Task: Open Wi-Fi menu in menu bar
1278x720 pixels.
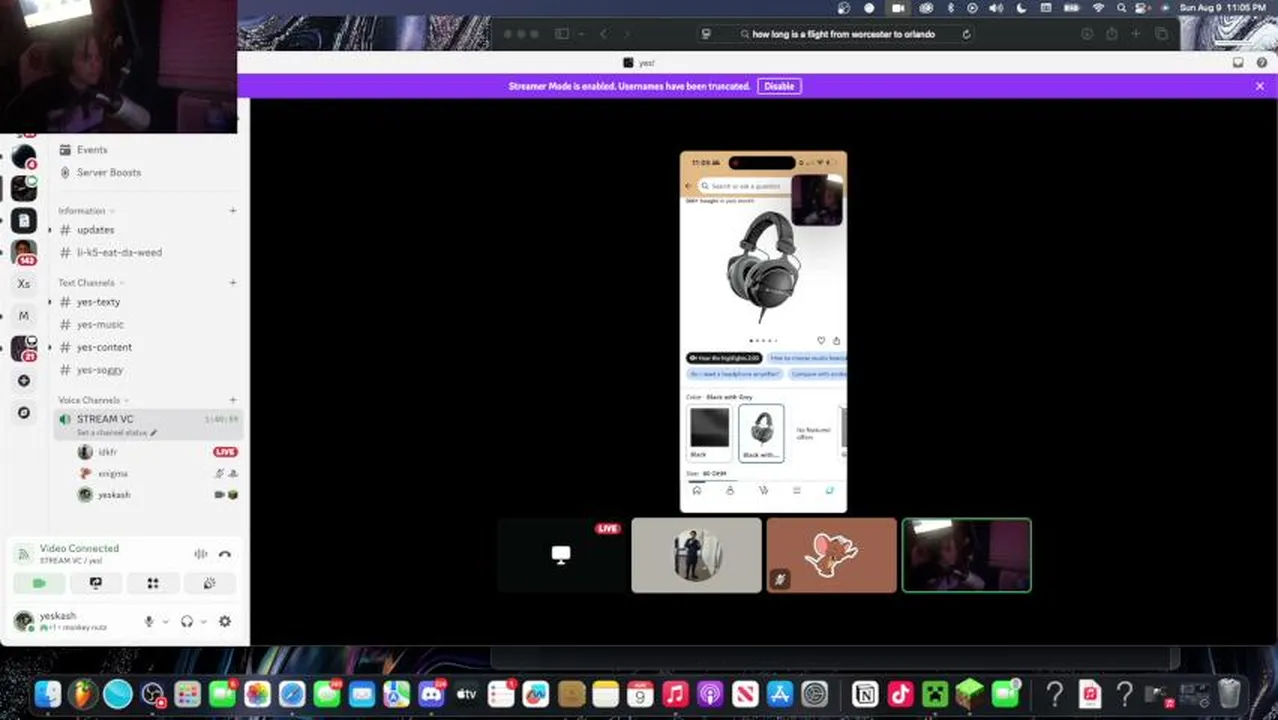Action: (1098, 8)
